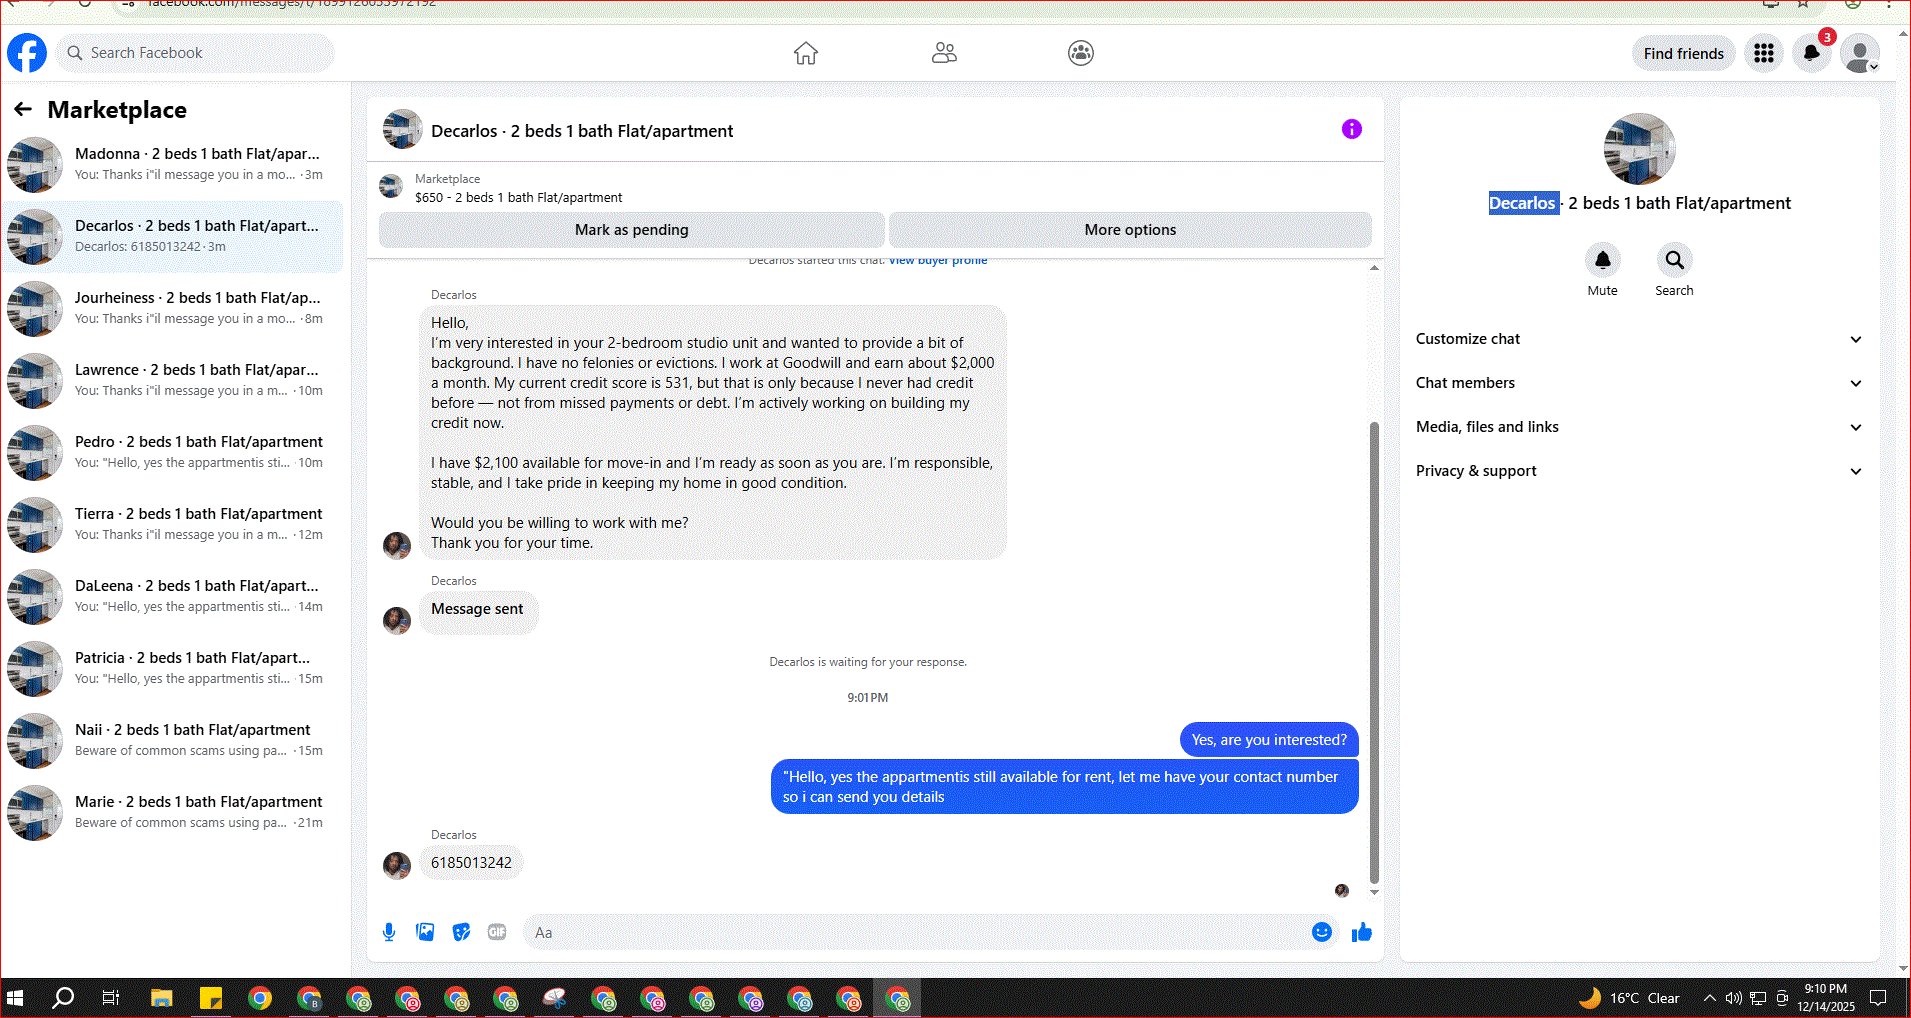Open the Groups icon in top navigation
Image resolution: width=1911 pixels, height=1018 pixels.
pyautogui.click(x=1081, y=53)
